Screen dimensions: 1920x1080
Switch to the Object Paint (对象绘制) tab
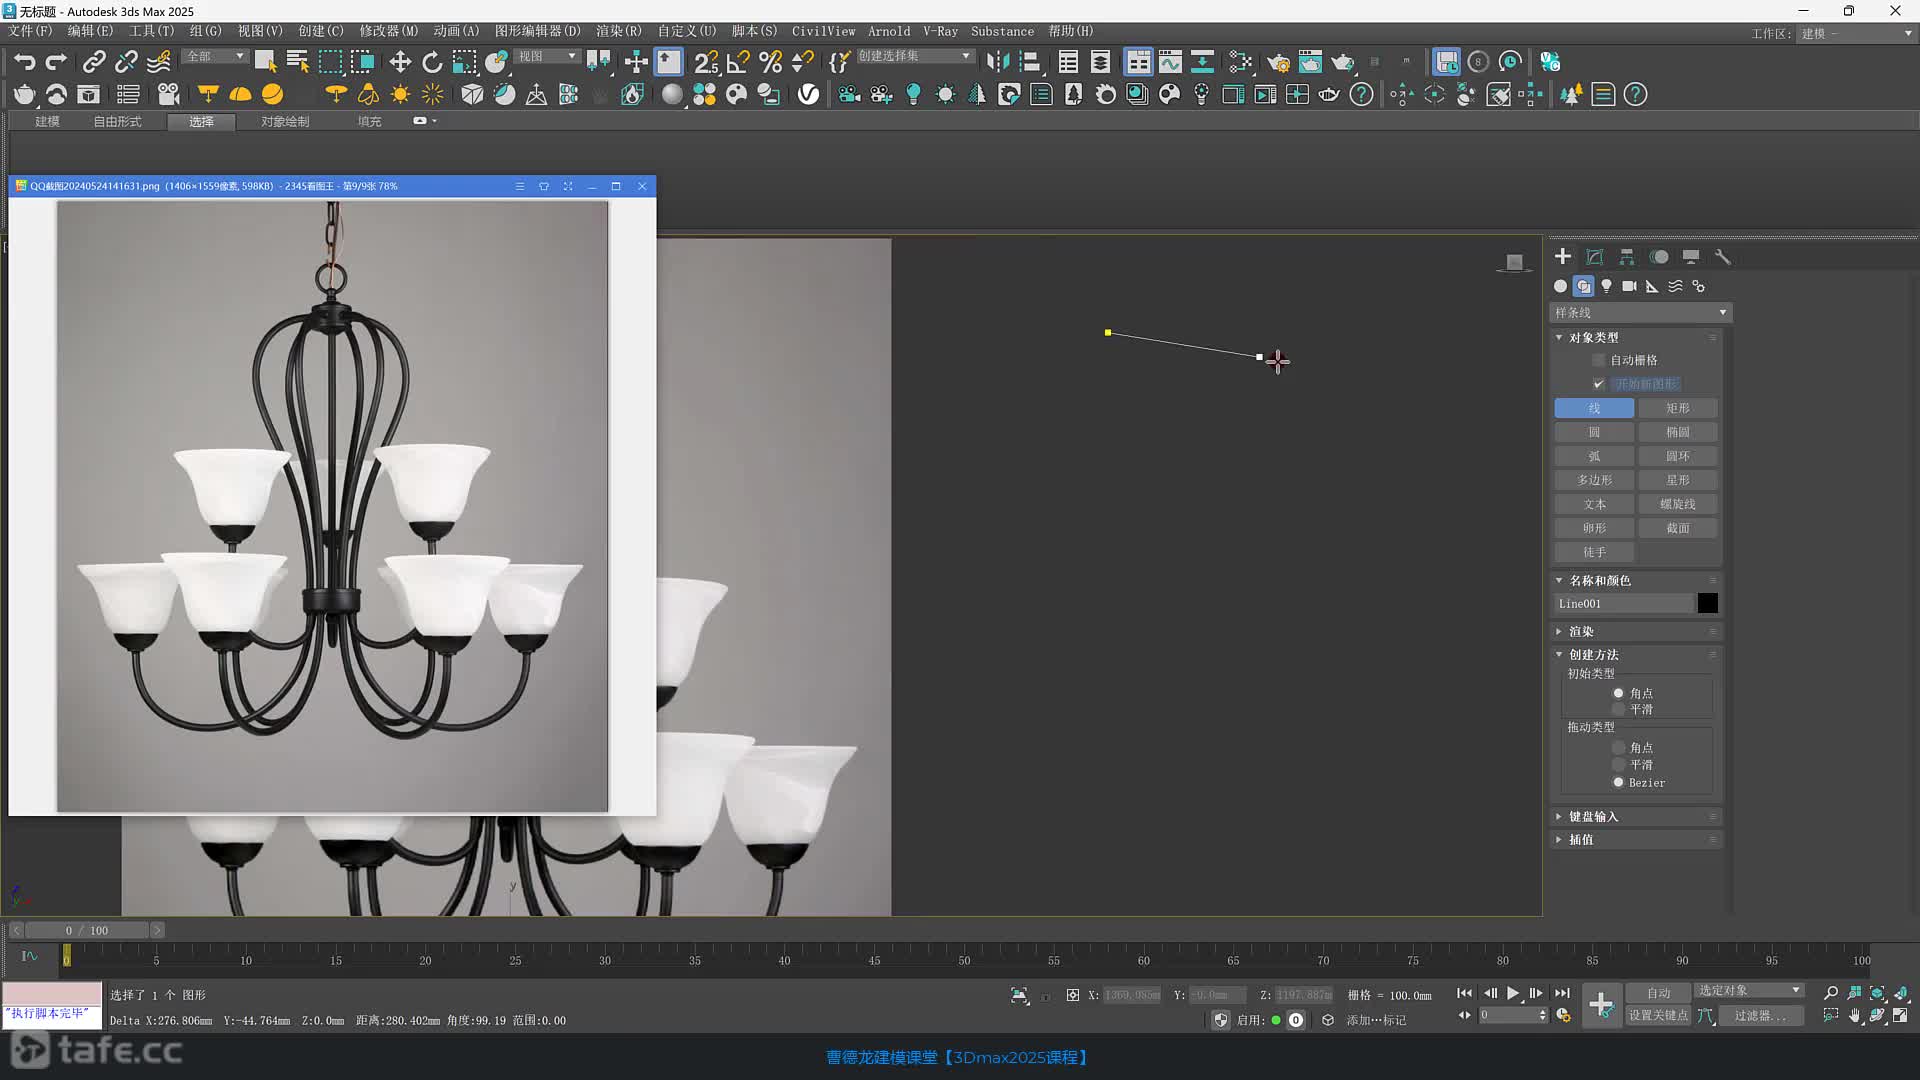pyautogui.click(x=285, y=122)
